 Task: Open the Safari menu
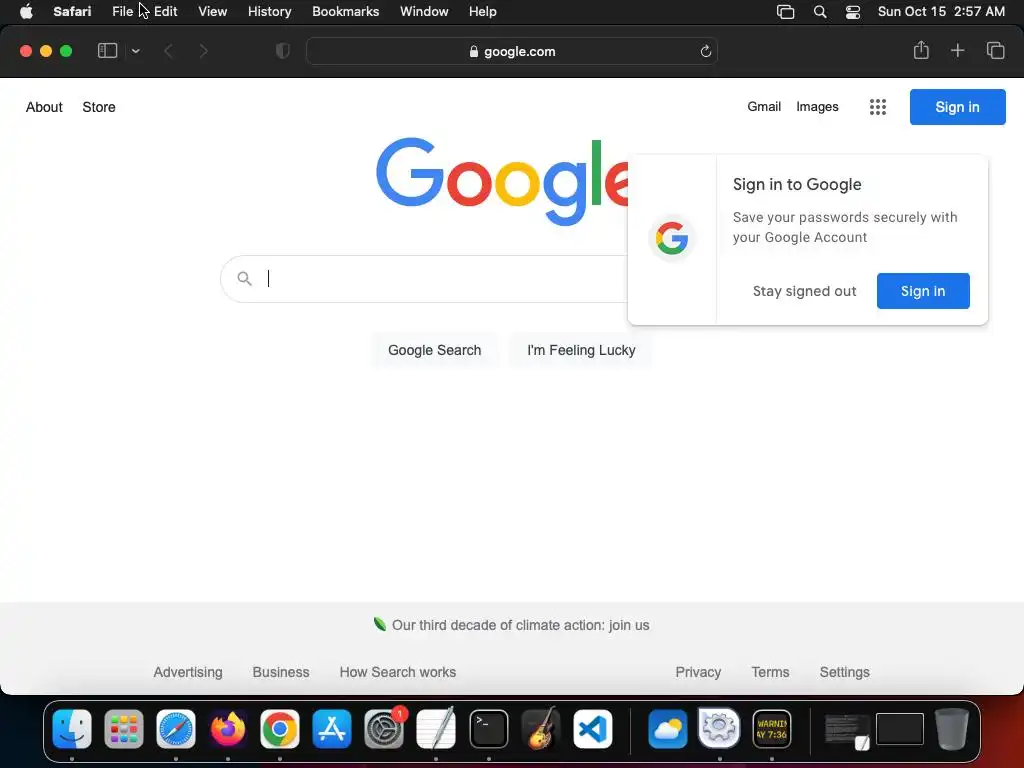pyautogui.click(x=72, y=12)
